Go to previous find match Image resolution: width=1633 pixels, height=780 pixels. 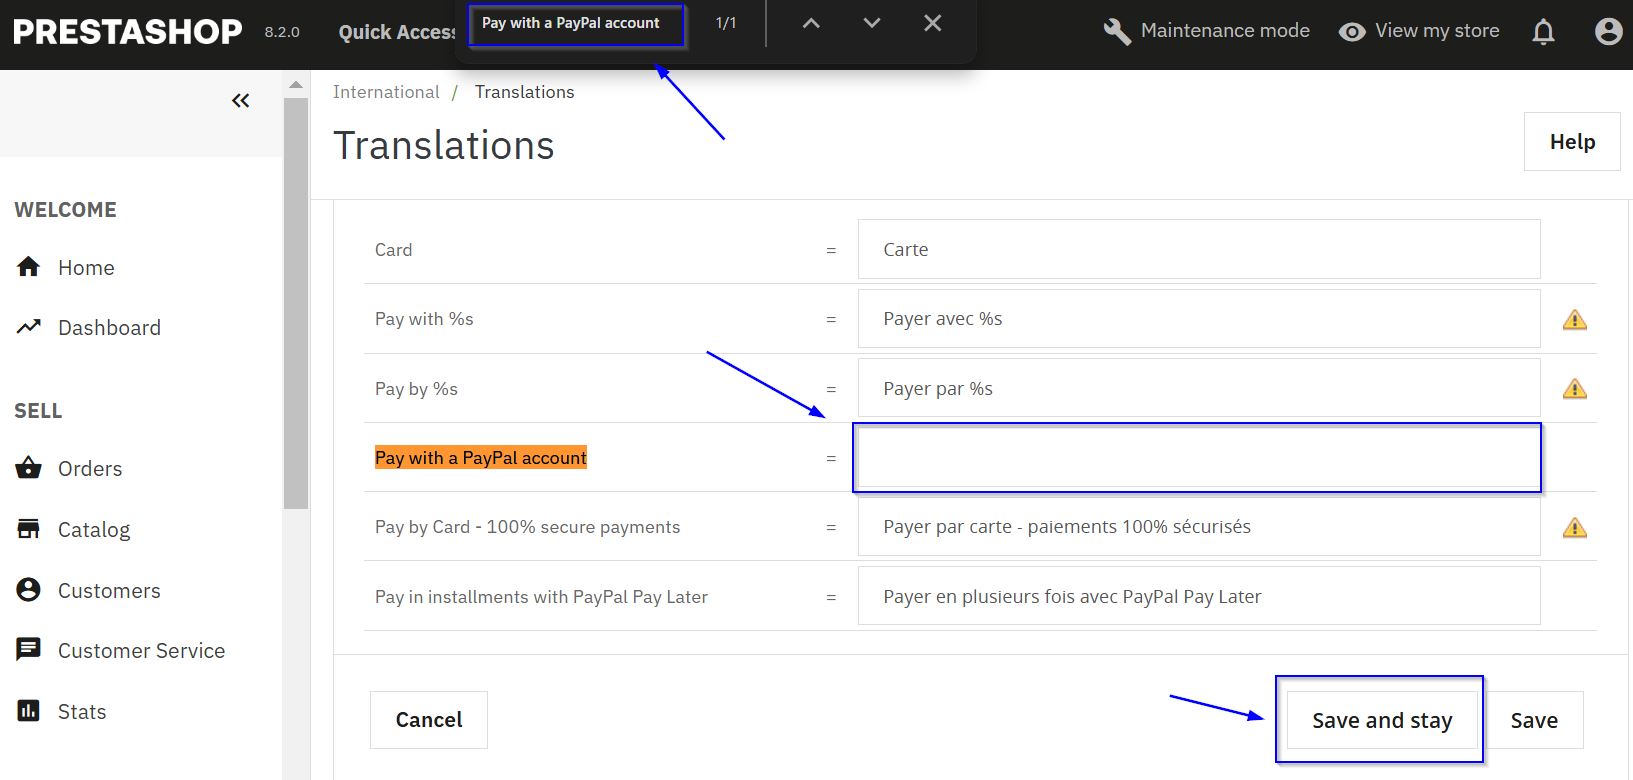point(811,23)
